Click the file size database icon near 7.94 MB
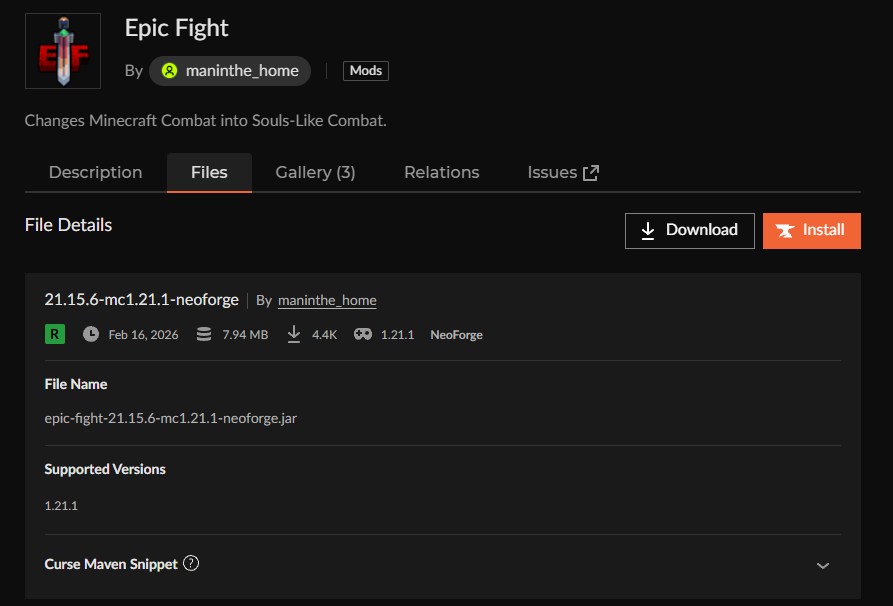Screen dimensions: 893x606 [x=203, y=334]
